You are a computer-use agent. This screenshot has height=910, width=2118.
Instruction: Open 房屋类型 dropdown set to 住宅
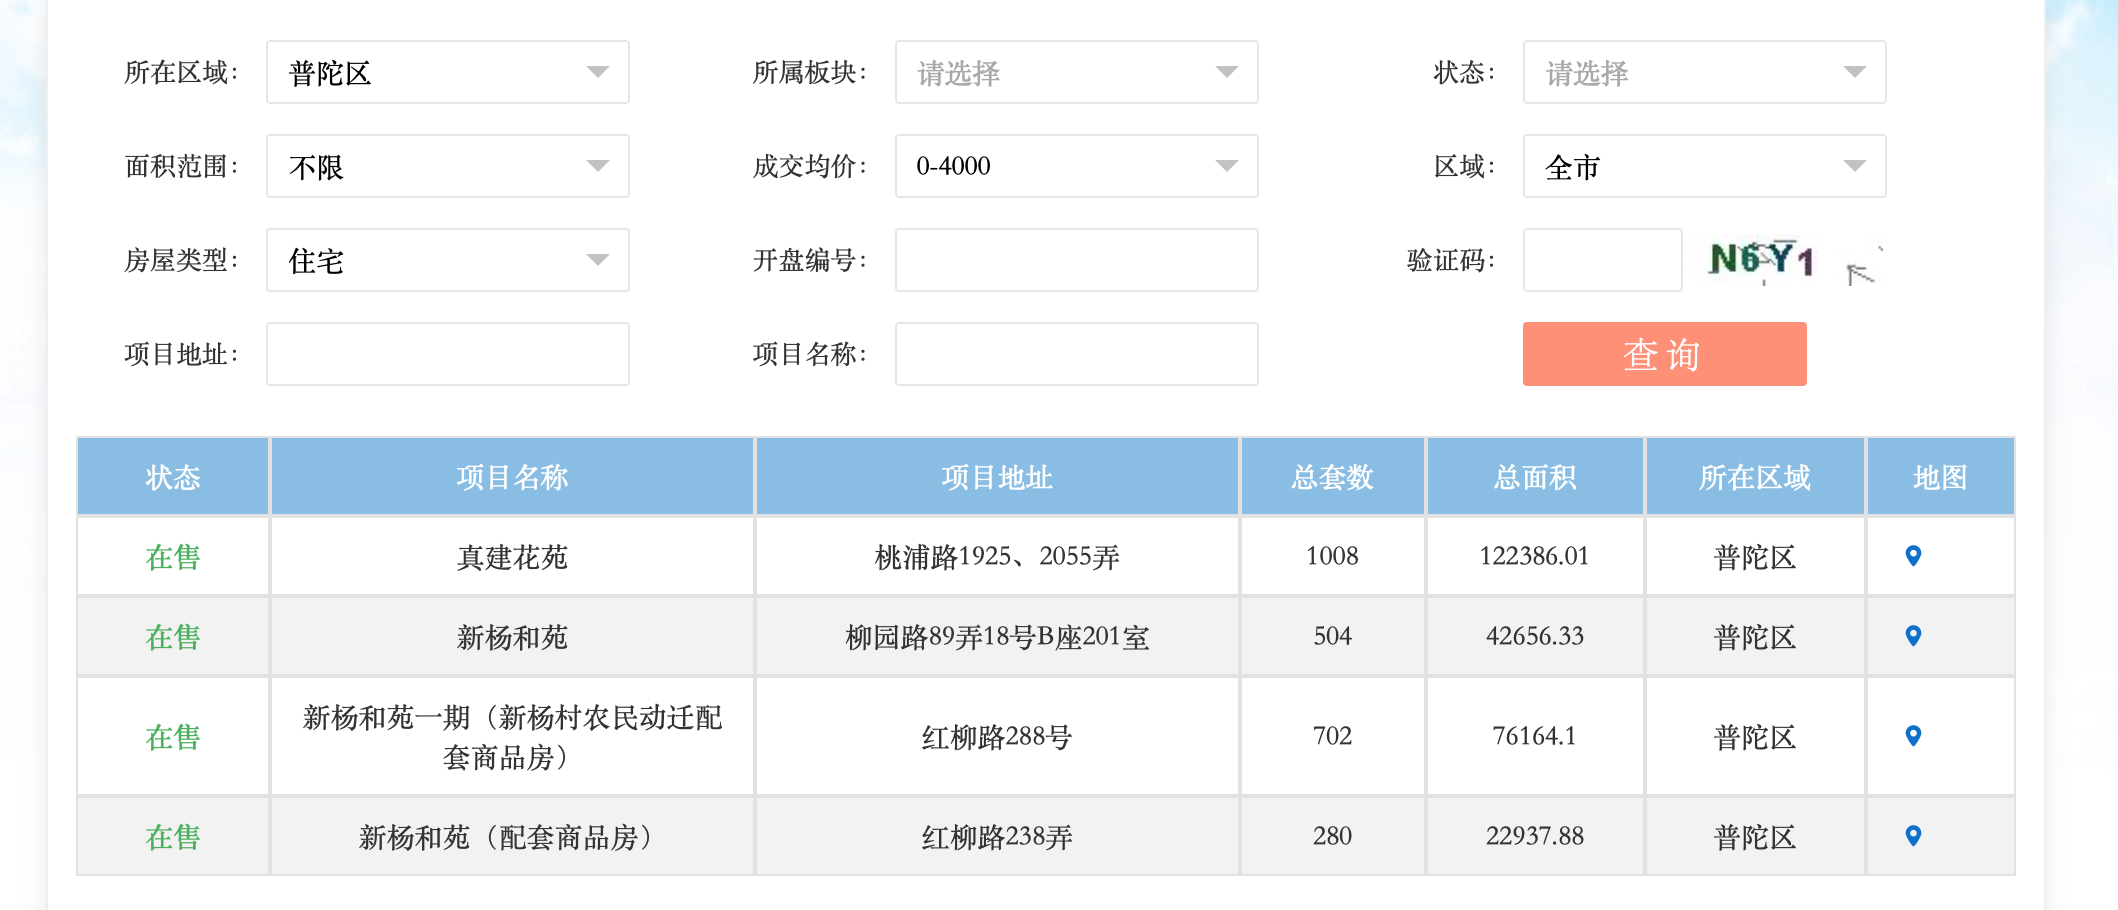click(x=447, y=260)
